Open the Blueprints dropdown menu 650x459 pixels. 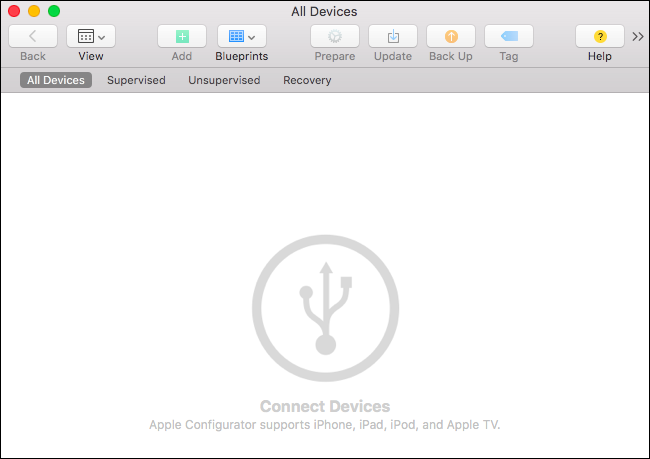[242, 37]
